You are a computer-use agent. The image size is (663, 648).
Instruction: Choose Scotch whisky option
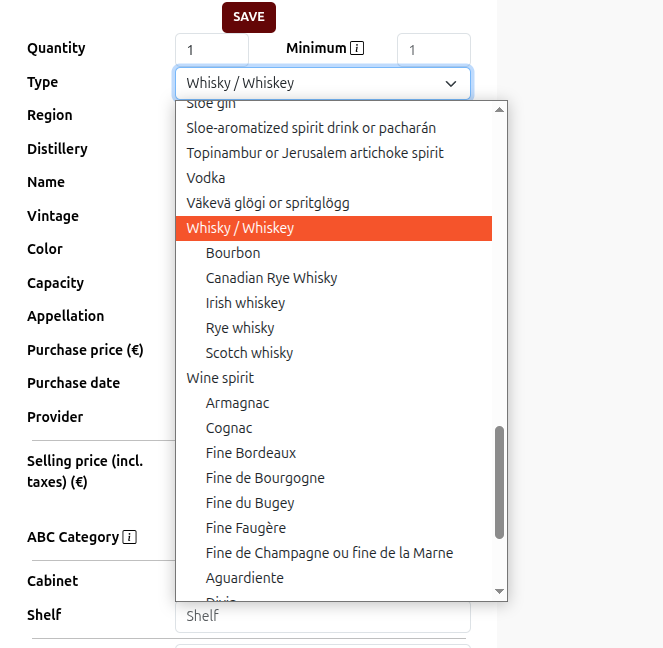[x=249, y=353]
